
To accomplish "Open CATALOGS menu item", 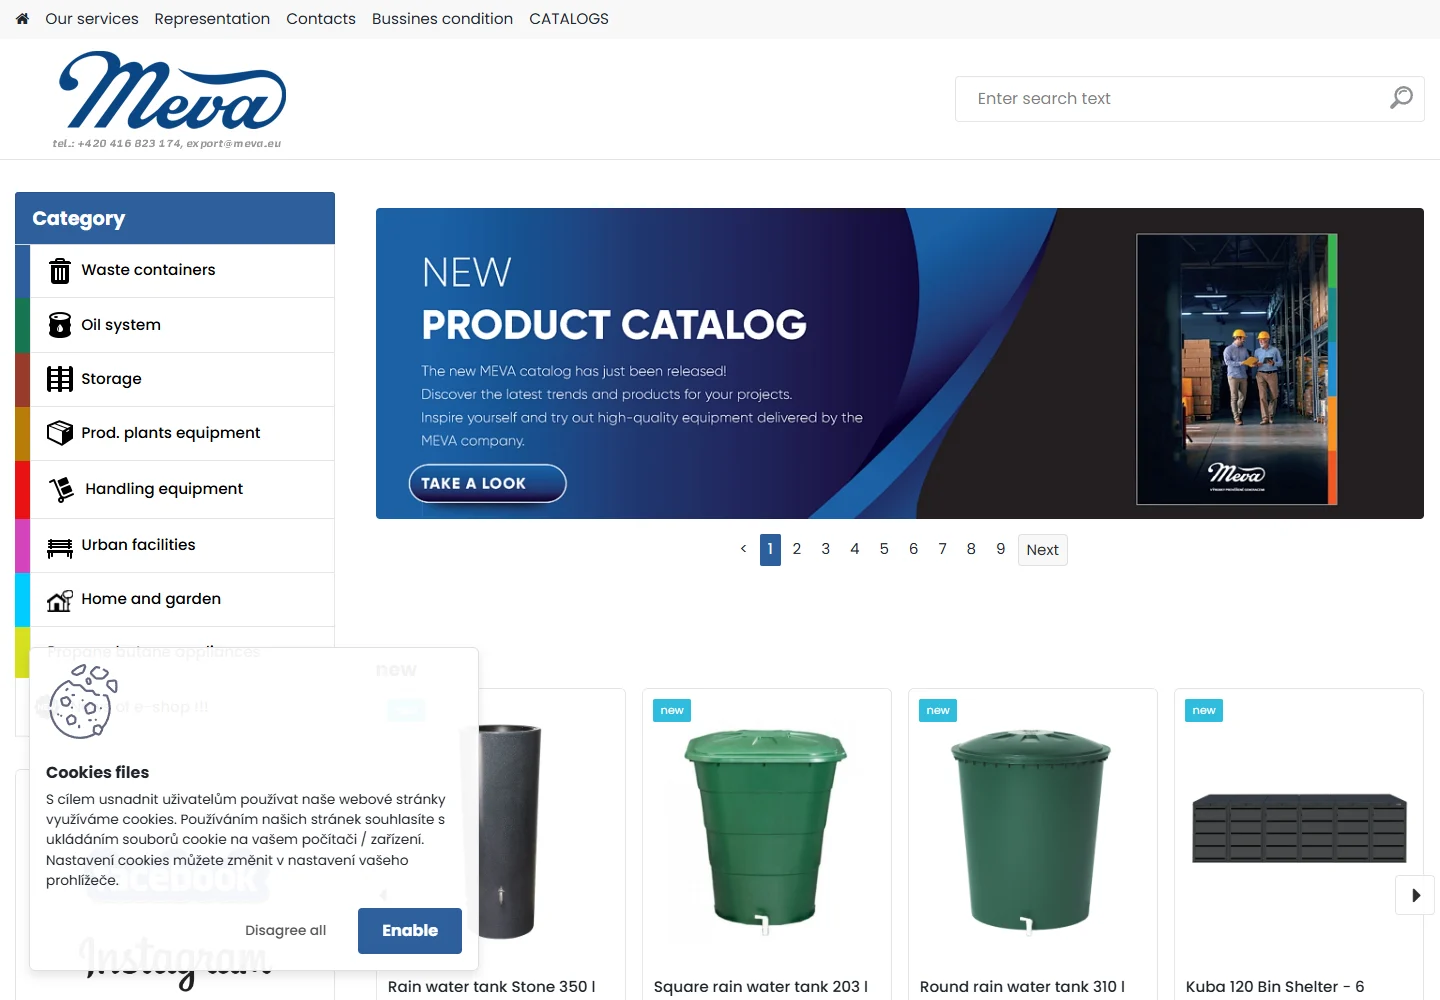I will tap(569, 19).
